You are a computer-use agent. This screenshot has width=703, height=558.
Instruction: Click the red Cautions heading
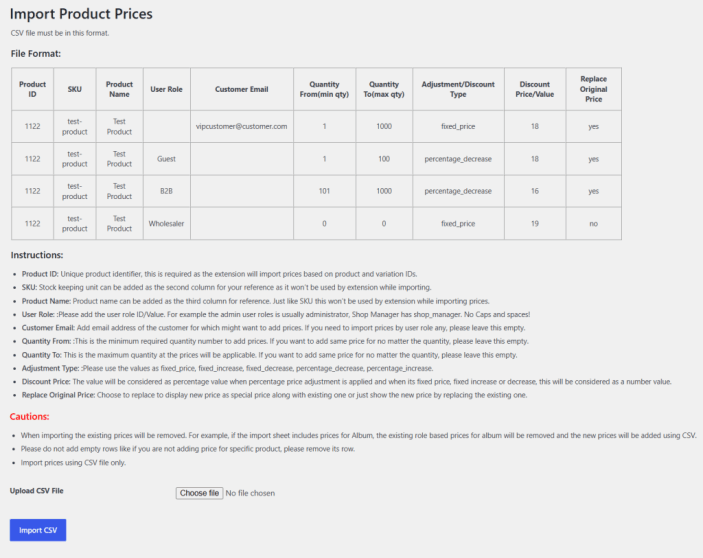[x=30, y=416]
